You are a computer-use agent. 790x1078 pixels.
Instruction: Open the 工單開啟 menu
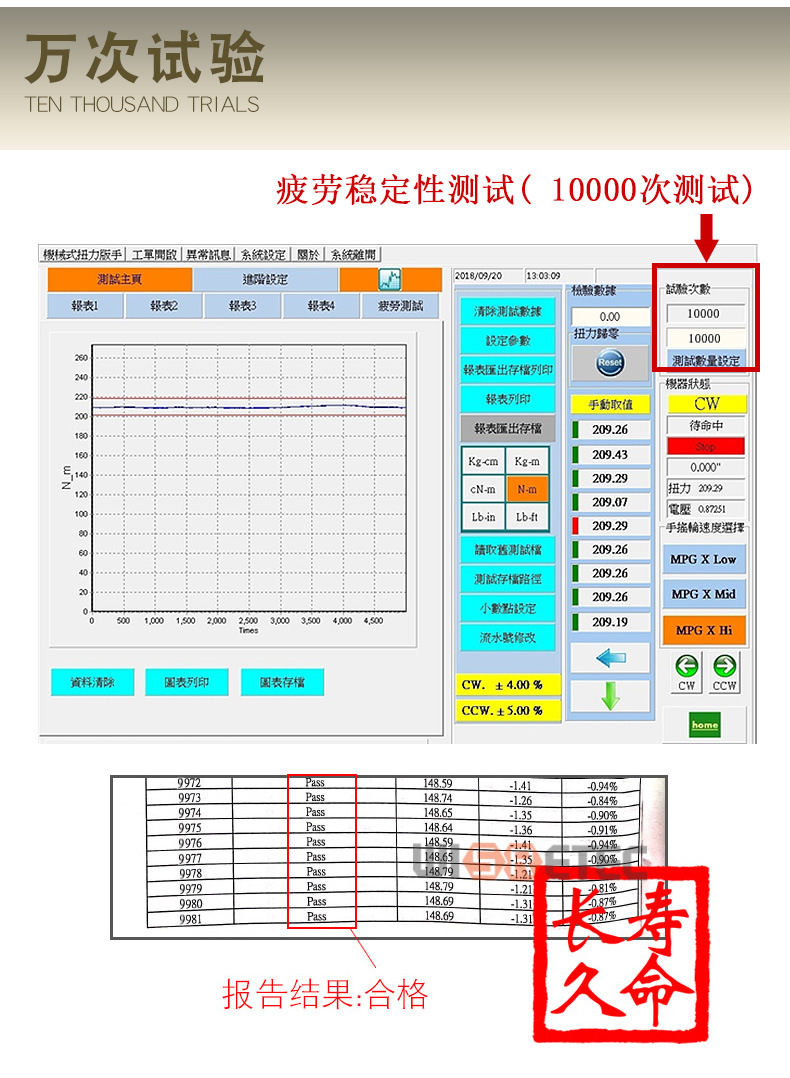(x=154, y=255)
